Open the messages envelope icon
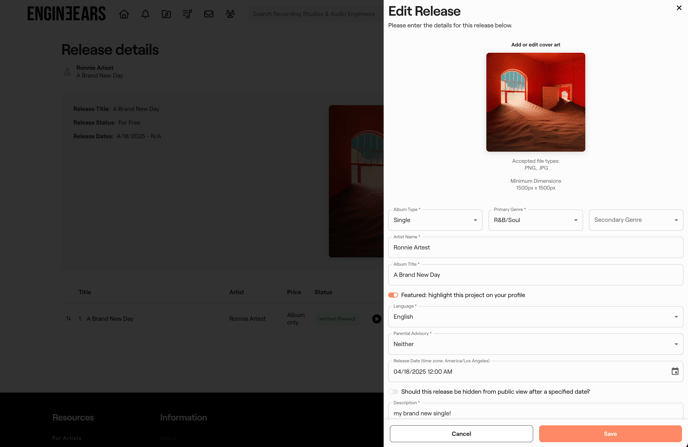The width and height of the screenshot is (688, 447). (209, 14)
